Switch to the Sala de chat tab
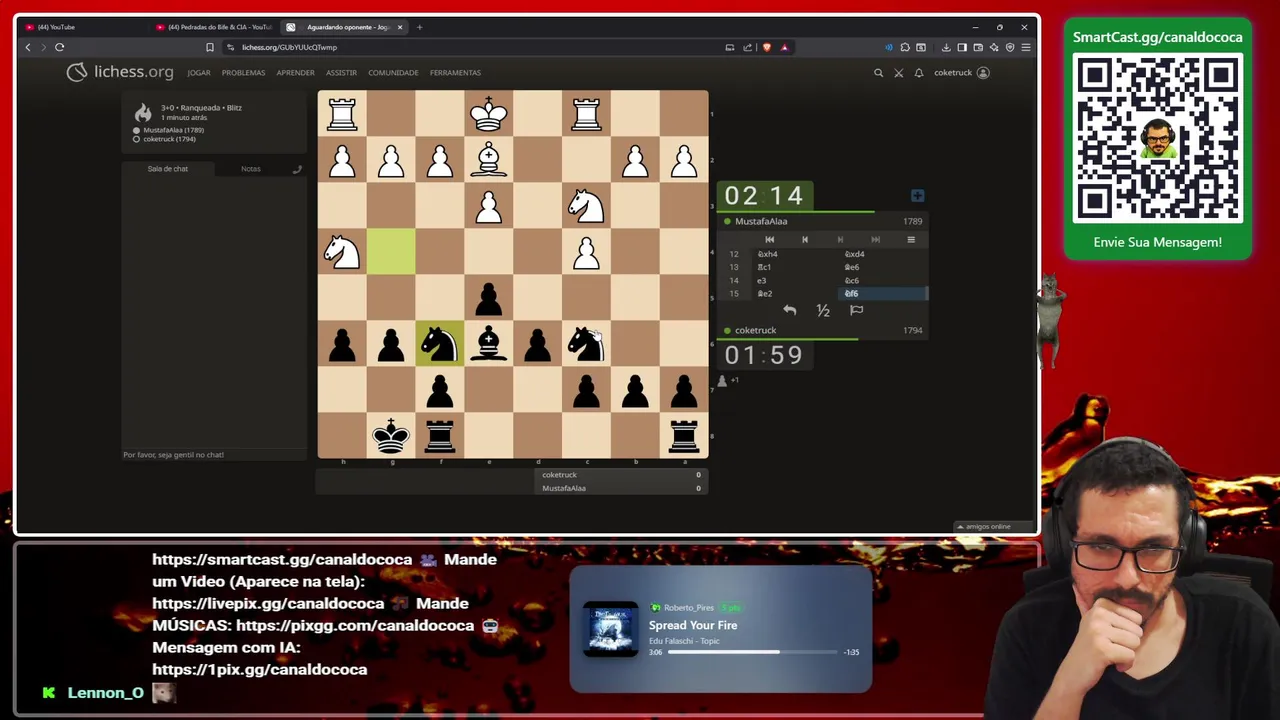The width and height of the screenshot is (1280, 720). point(168,169)
